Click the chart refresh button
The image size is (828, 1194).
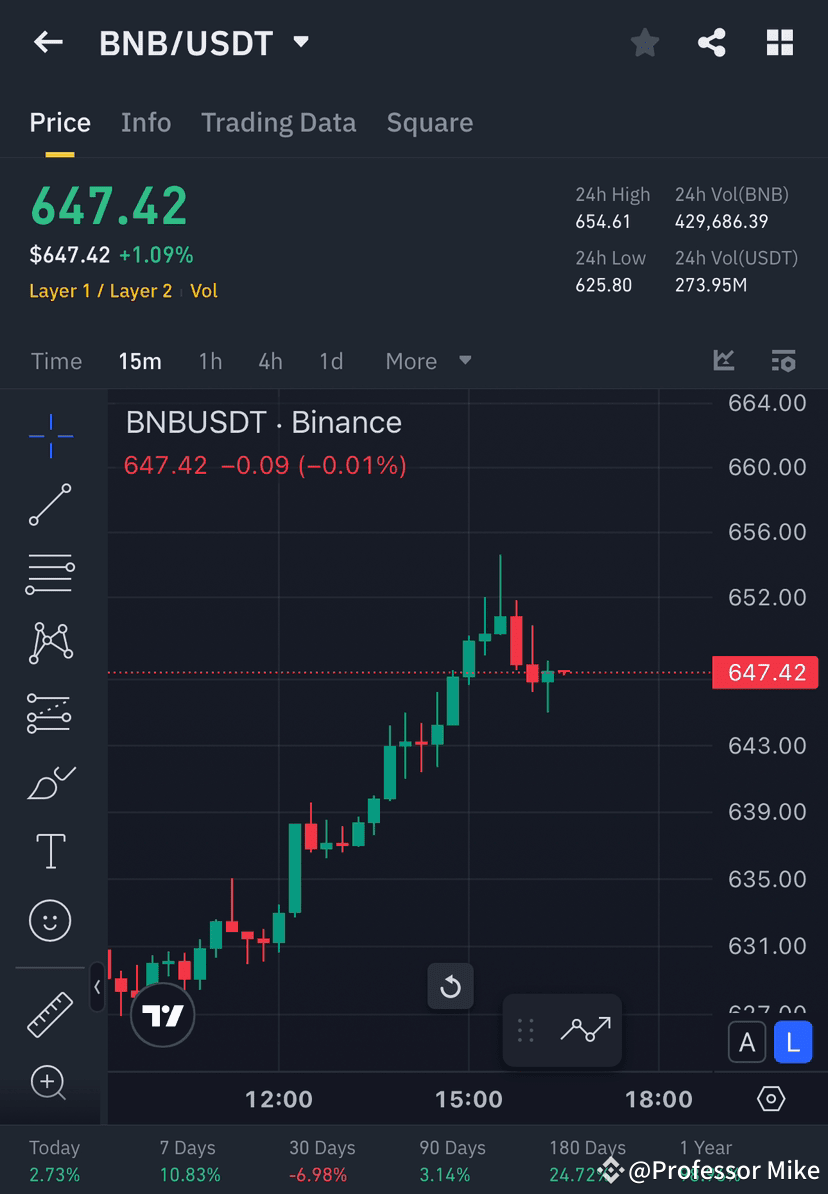coord(451,985)
